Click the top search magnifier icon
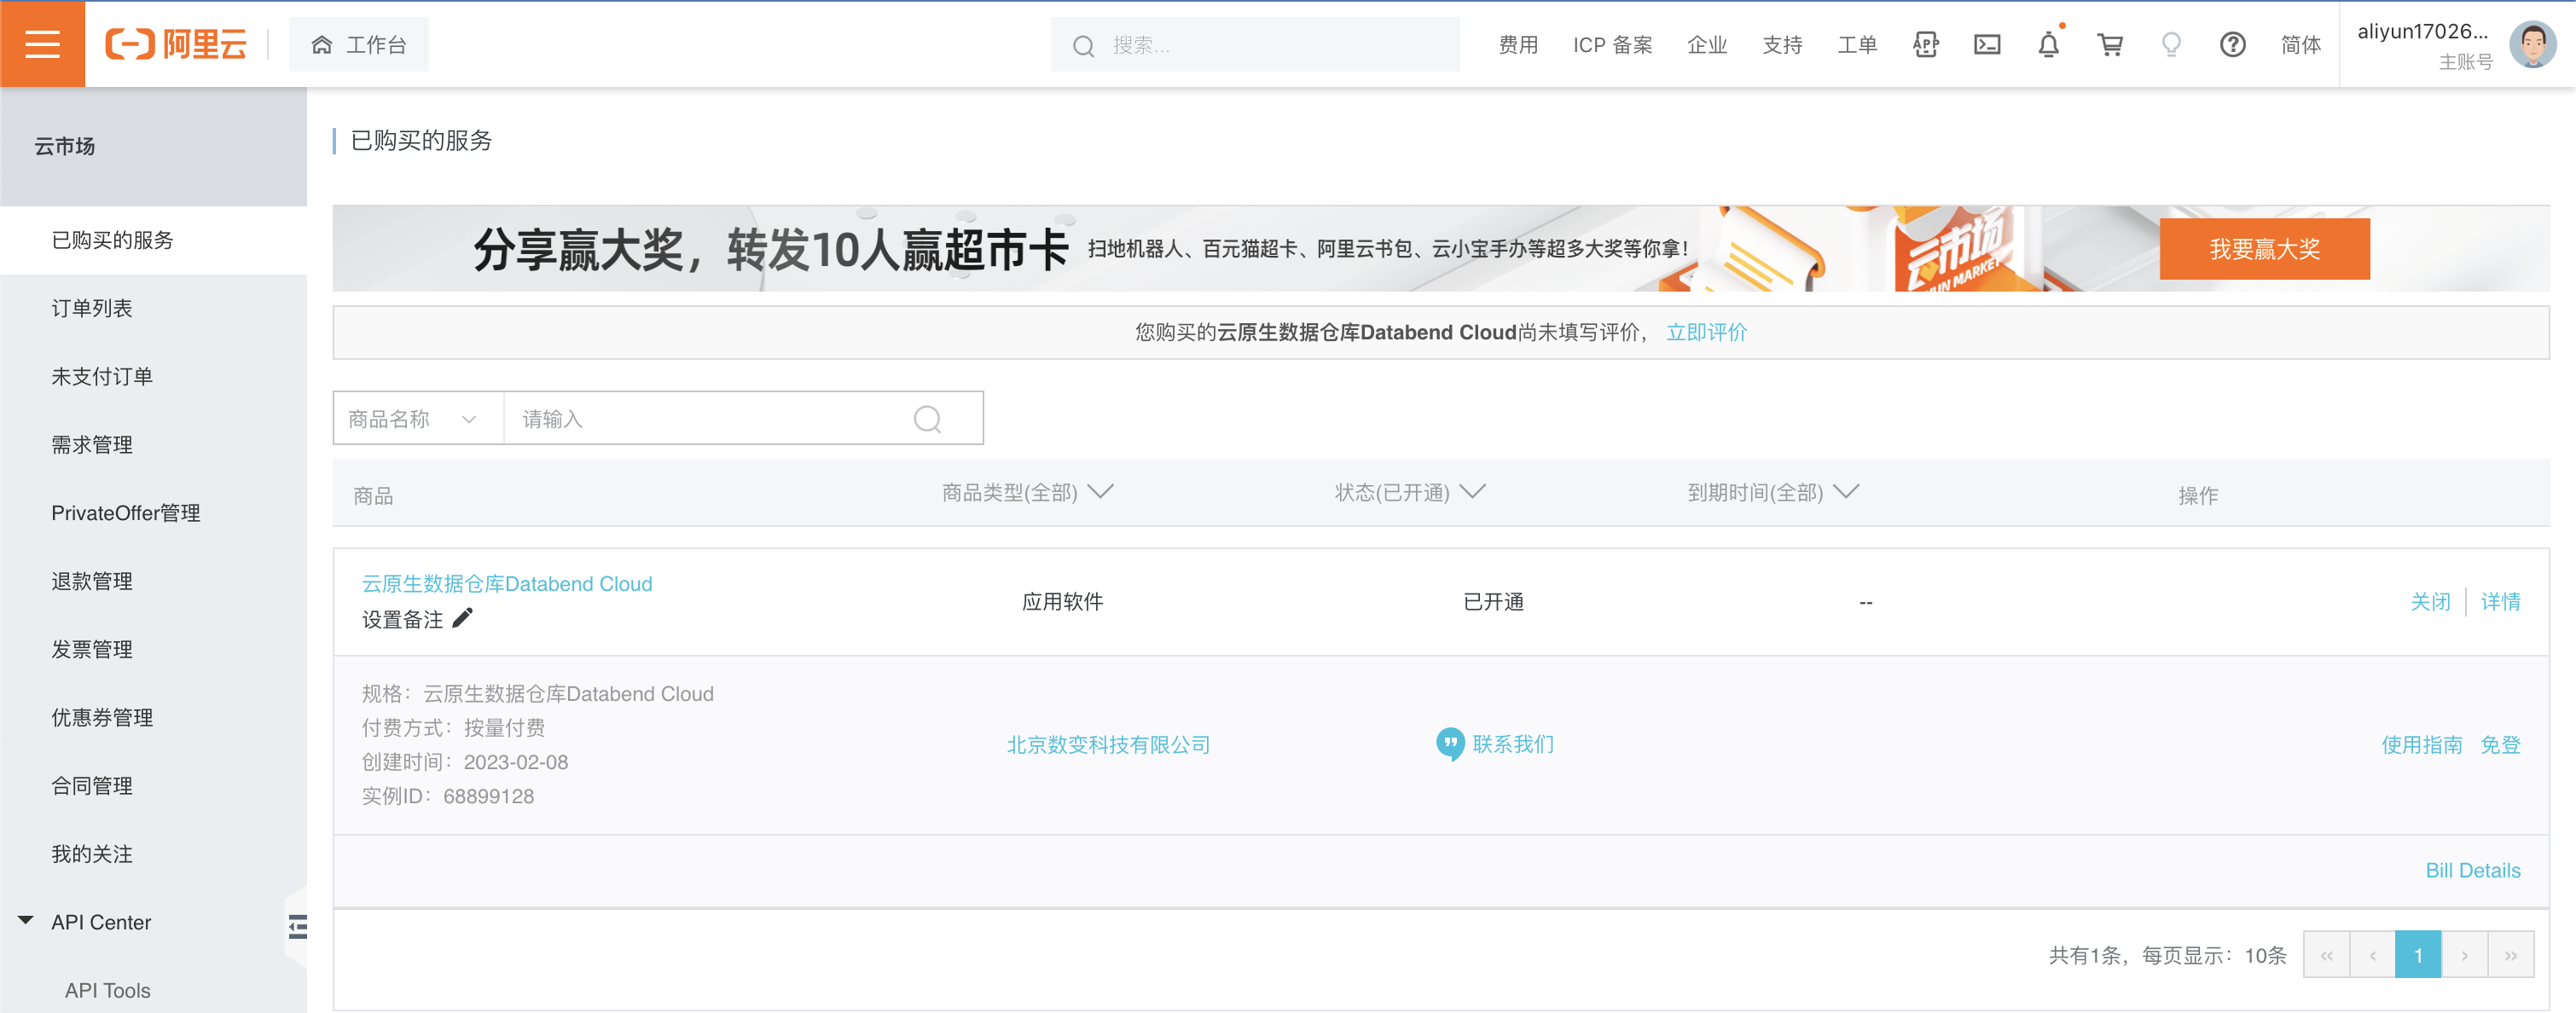The width and height of the screenshot is (2576, 1013). (x=1083, y=46)
